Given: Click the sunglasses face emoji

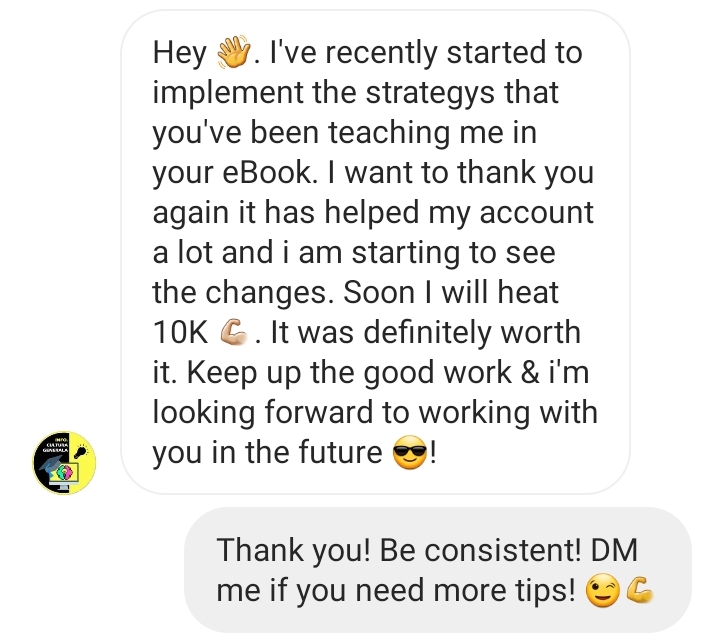Looking at the screenshot, I should 410,452.
